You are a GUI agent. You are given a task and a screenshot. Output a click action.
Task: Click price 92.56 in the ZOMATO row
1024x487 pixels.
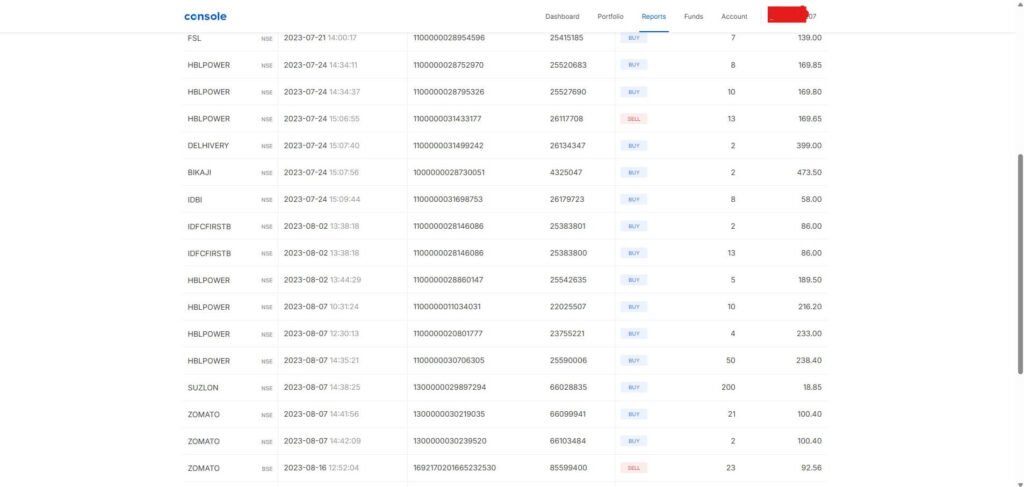tap(812, 468)
